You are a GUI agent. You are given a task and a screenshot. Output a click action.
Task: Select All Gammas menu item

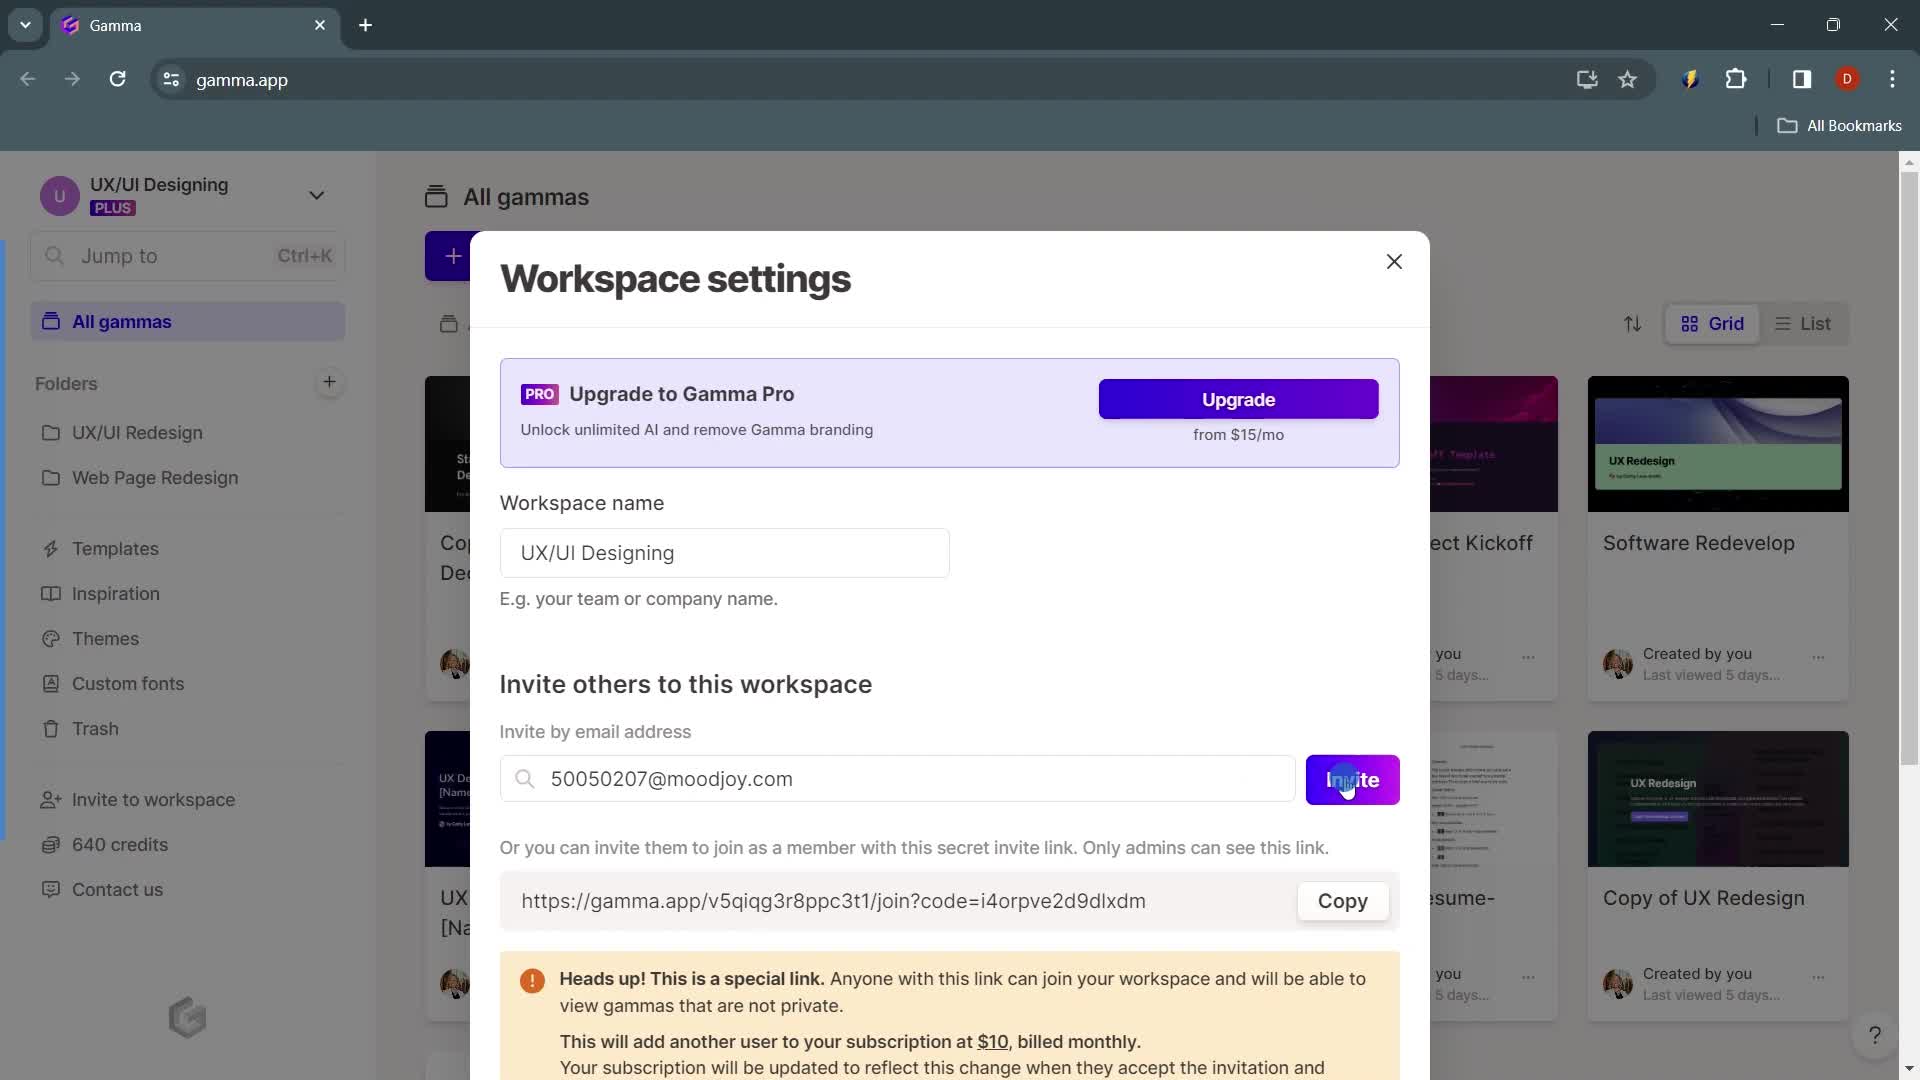coord(121,320)
